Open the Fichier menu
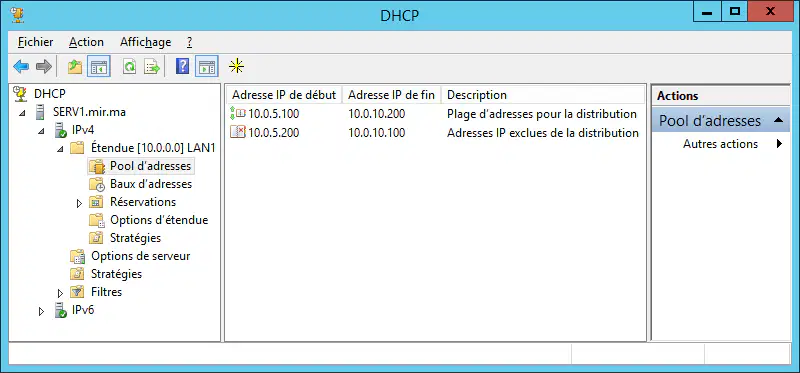This screenshot has height=373, width=800. click(36, 42)
